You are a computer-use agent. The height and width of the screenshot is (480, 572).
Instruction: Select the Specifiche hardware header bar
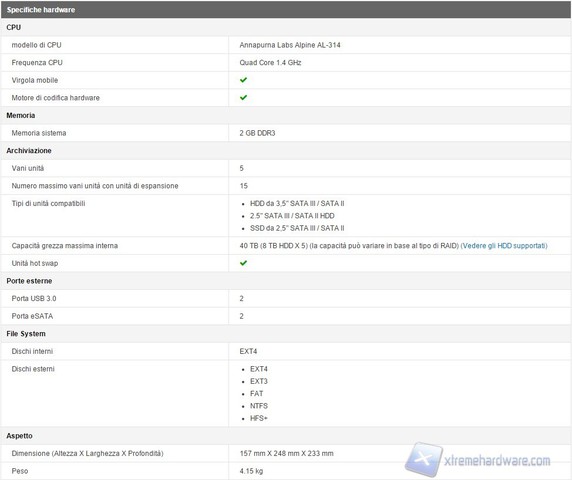286,9
